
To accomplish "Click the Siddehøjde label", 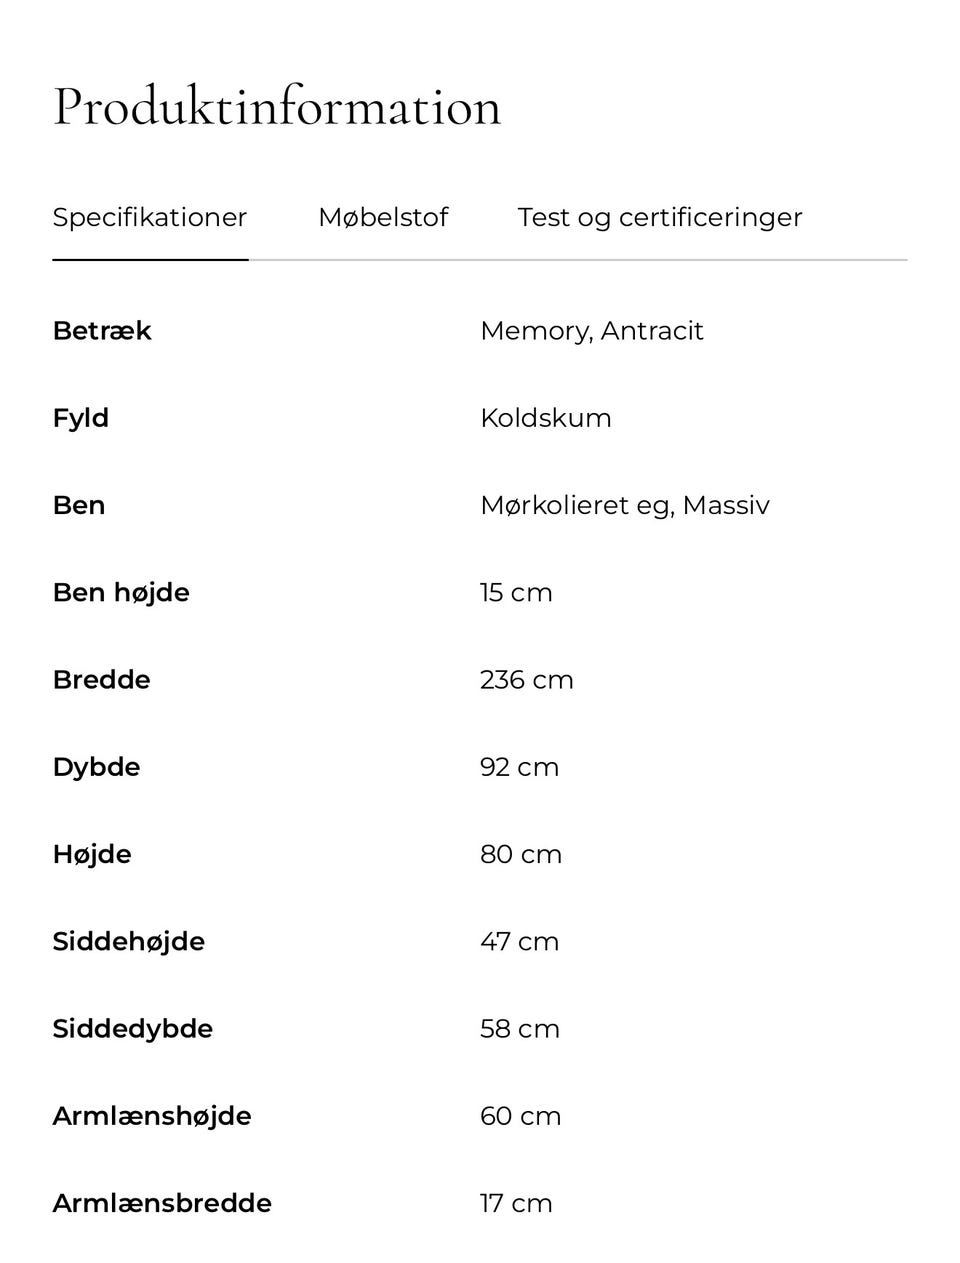I will pos(128,942).
